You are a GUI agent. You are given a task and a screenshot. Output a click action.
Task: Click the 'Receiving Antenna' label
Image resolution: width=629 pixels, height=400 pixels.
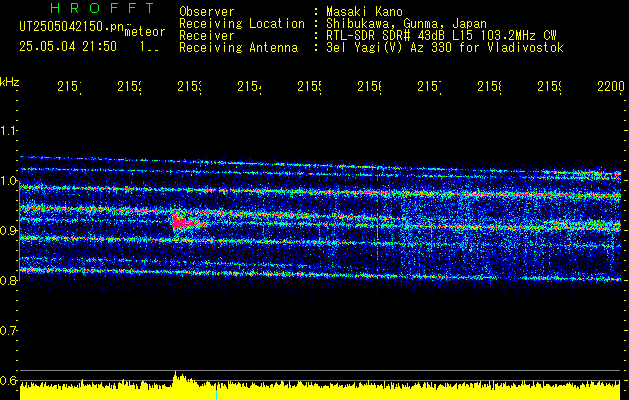238,48
